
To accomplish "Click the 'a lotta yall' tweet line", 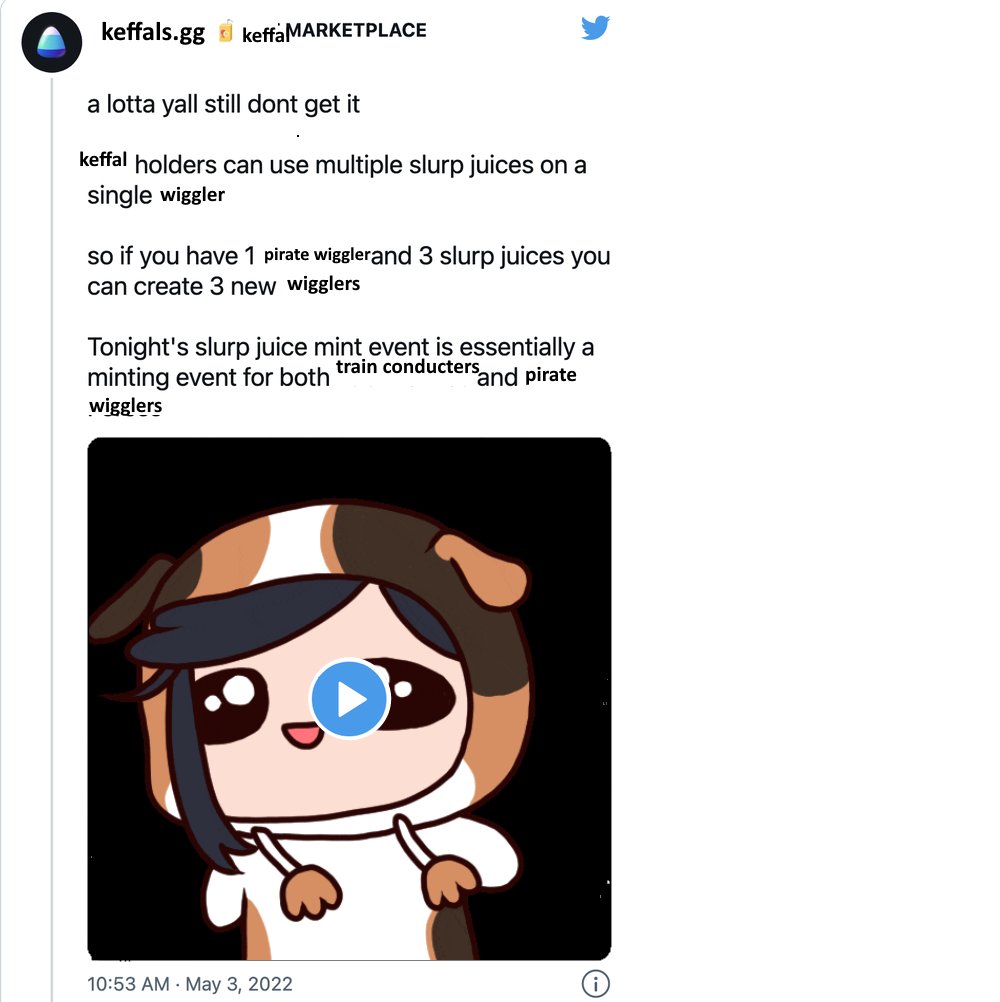I will pos(223,104).
